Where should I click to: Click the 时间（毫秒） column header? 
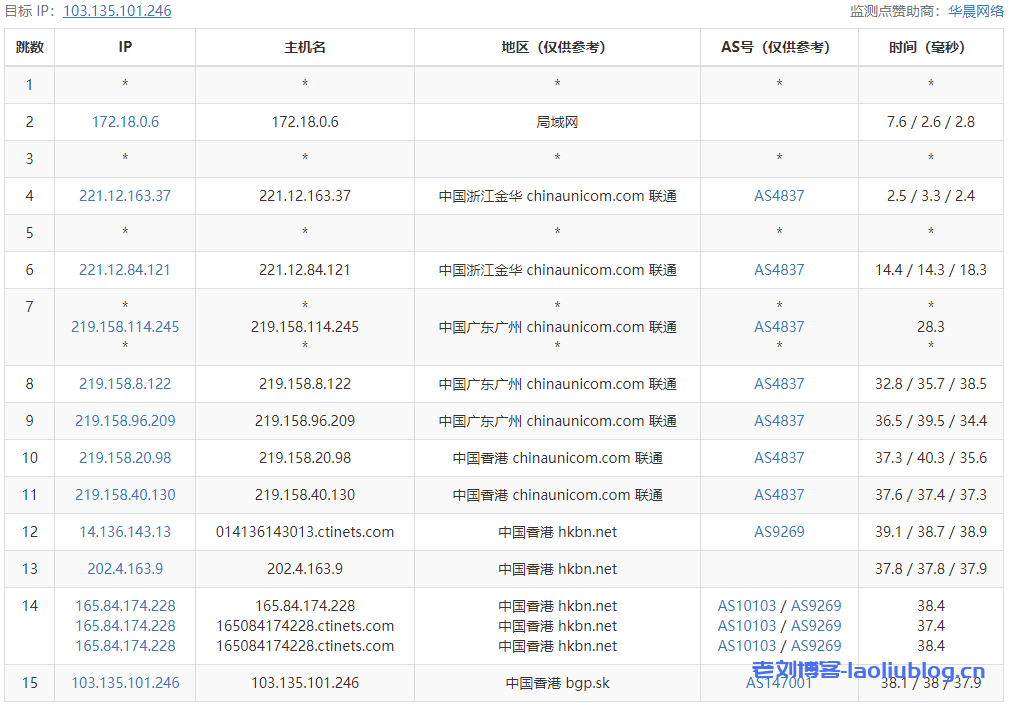930,47
